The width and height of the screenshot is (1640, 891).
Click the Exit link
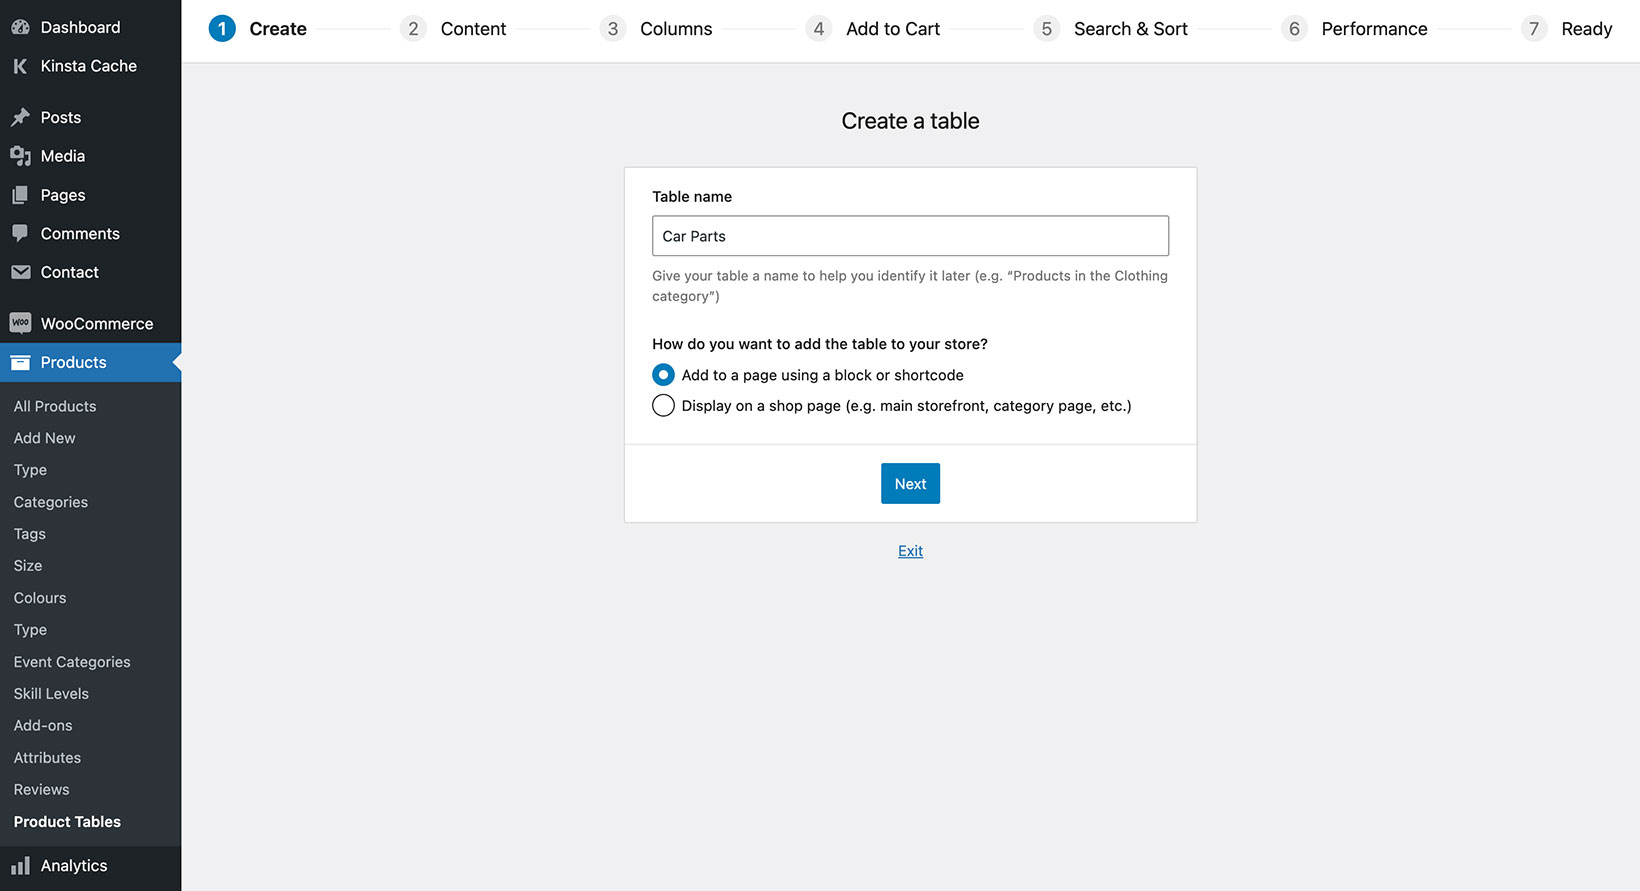click(x=910, y=551)
